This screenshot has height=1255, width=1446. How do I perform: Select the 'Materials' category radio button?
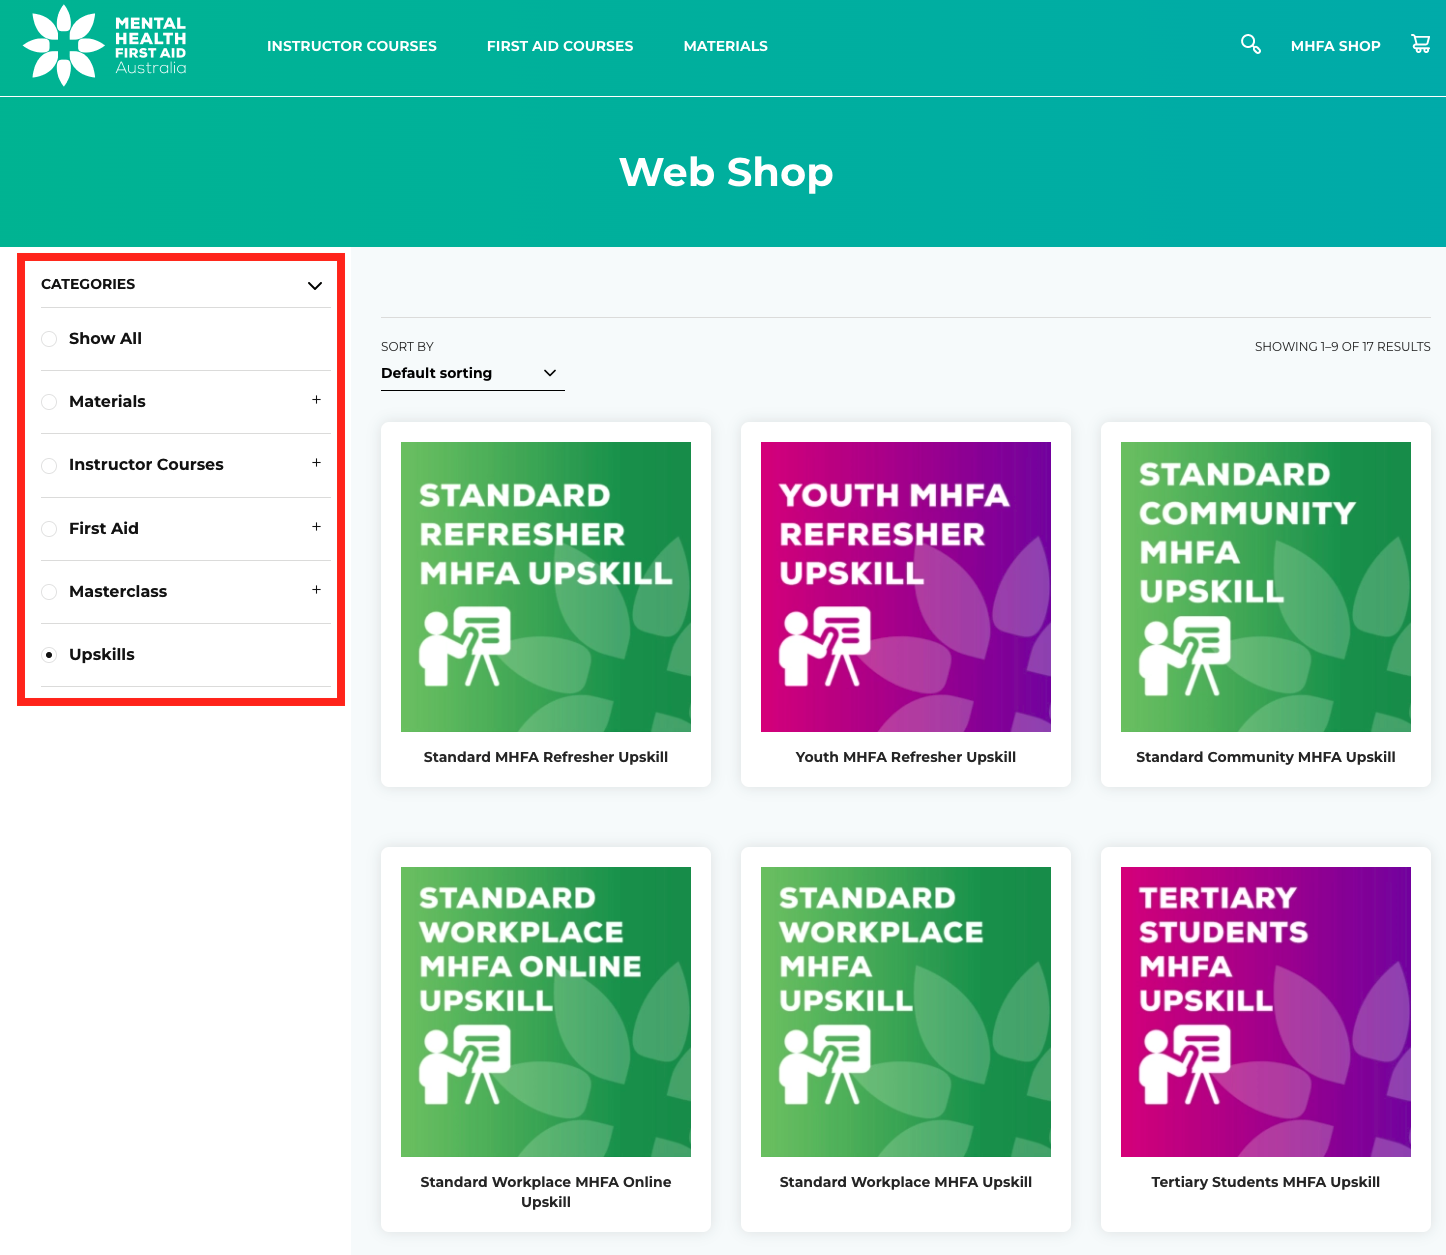(x=49, y=402)
